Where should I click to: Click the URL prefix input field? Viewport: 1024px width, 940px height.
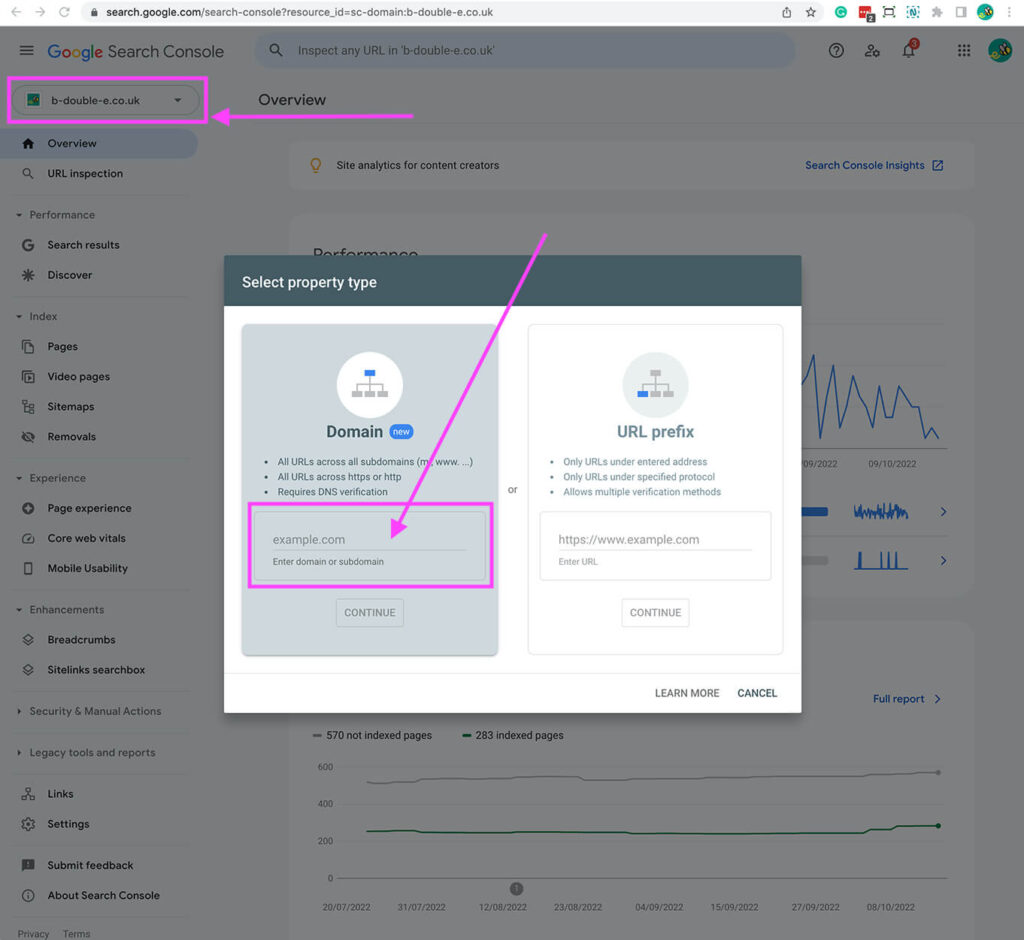pyautogui.click(x=655, y=540)
